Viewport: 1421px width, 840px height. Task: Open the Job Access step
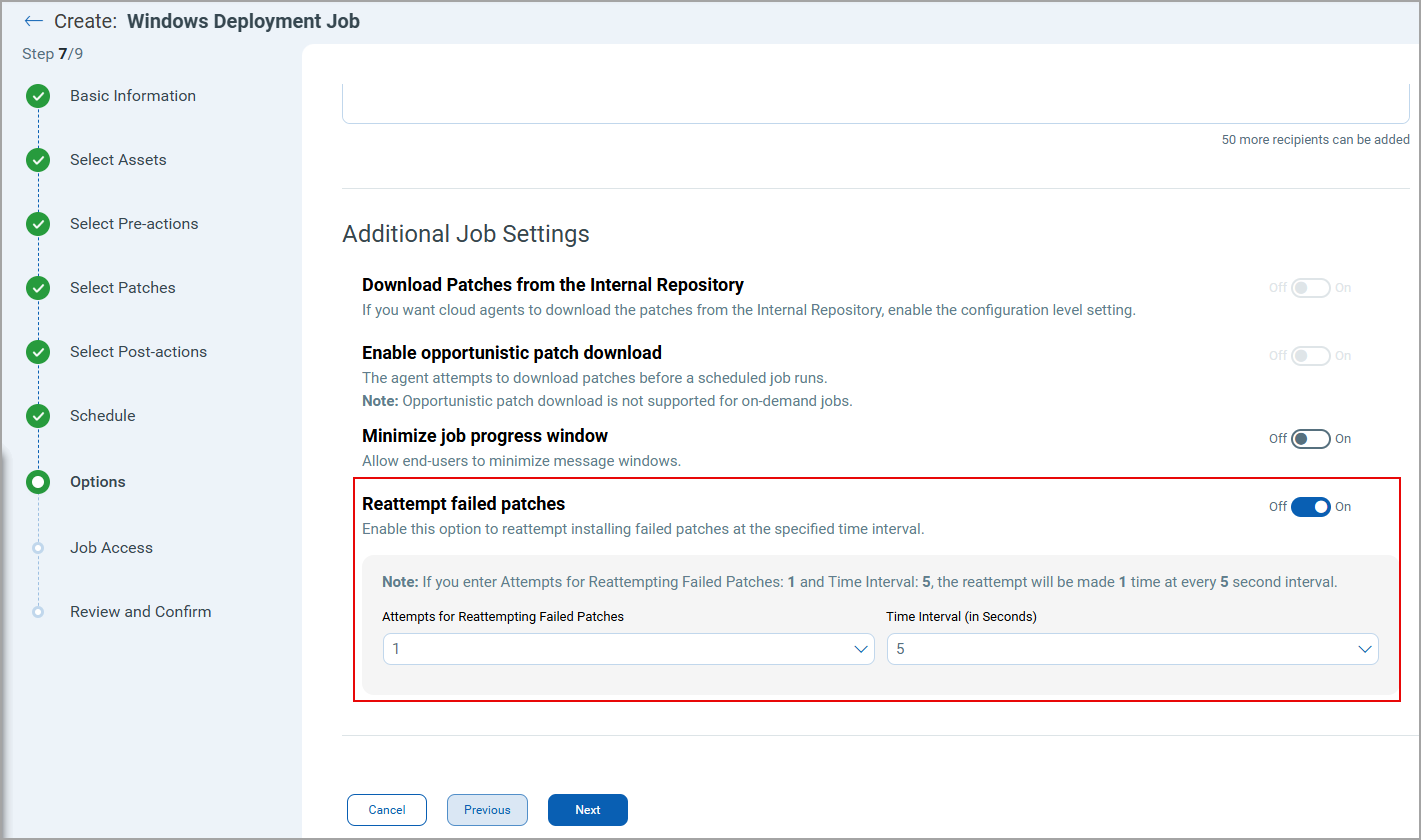pyautogui.click(x=111, y=548)
